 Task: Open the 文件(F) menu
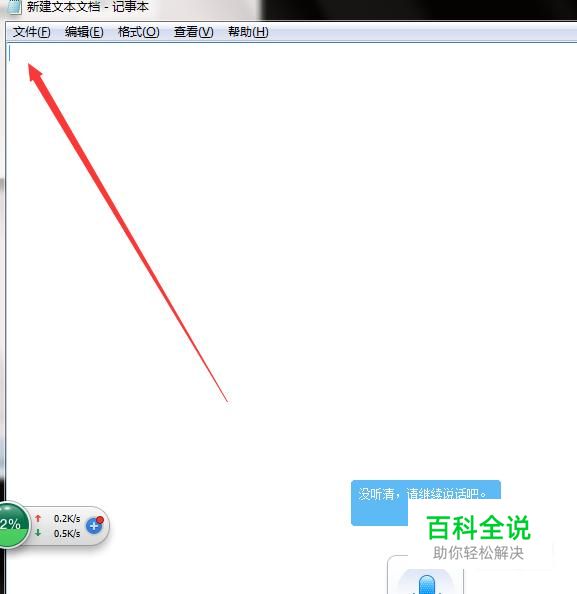[x=31, y=32]
